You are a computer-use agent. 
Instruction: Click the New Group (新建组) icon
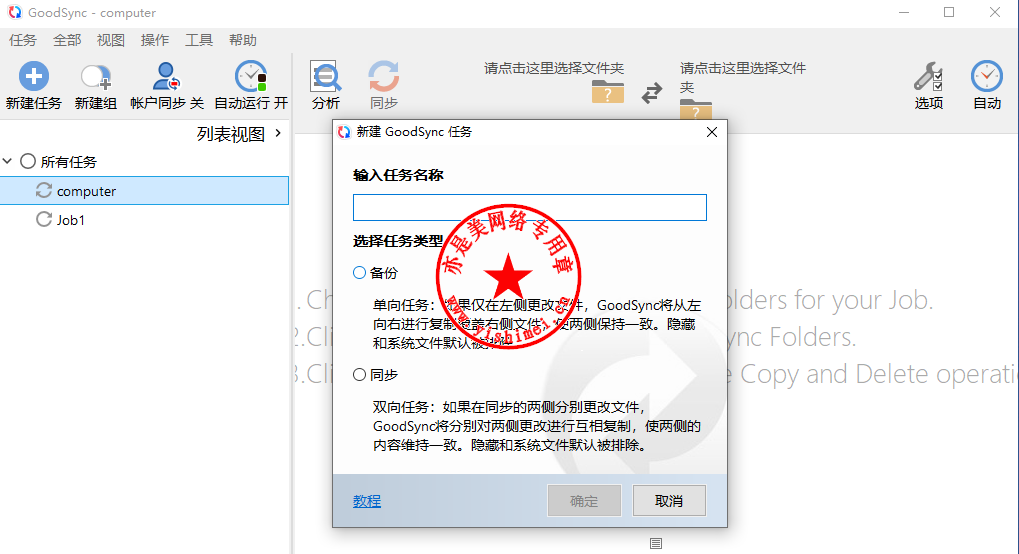[x=96, y=77]
